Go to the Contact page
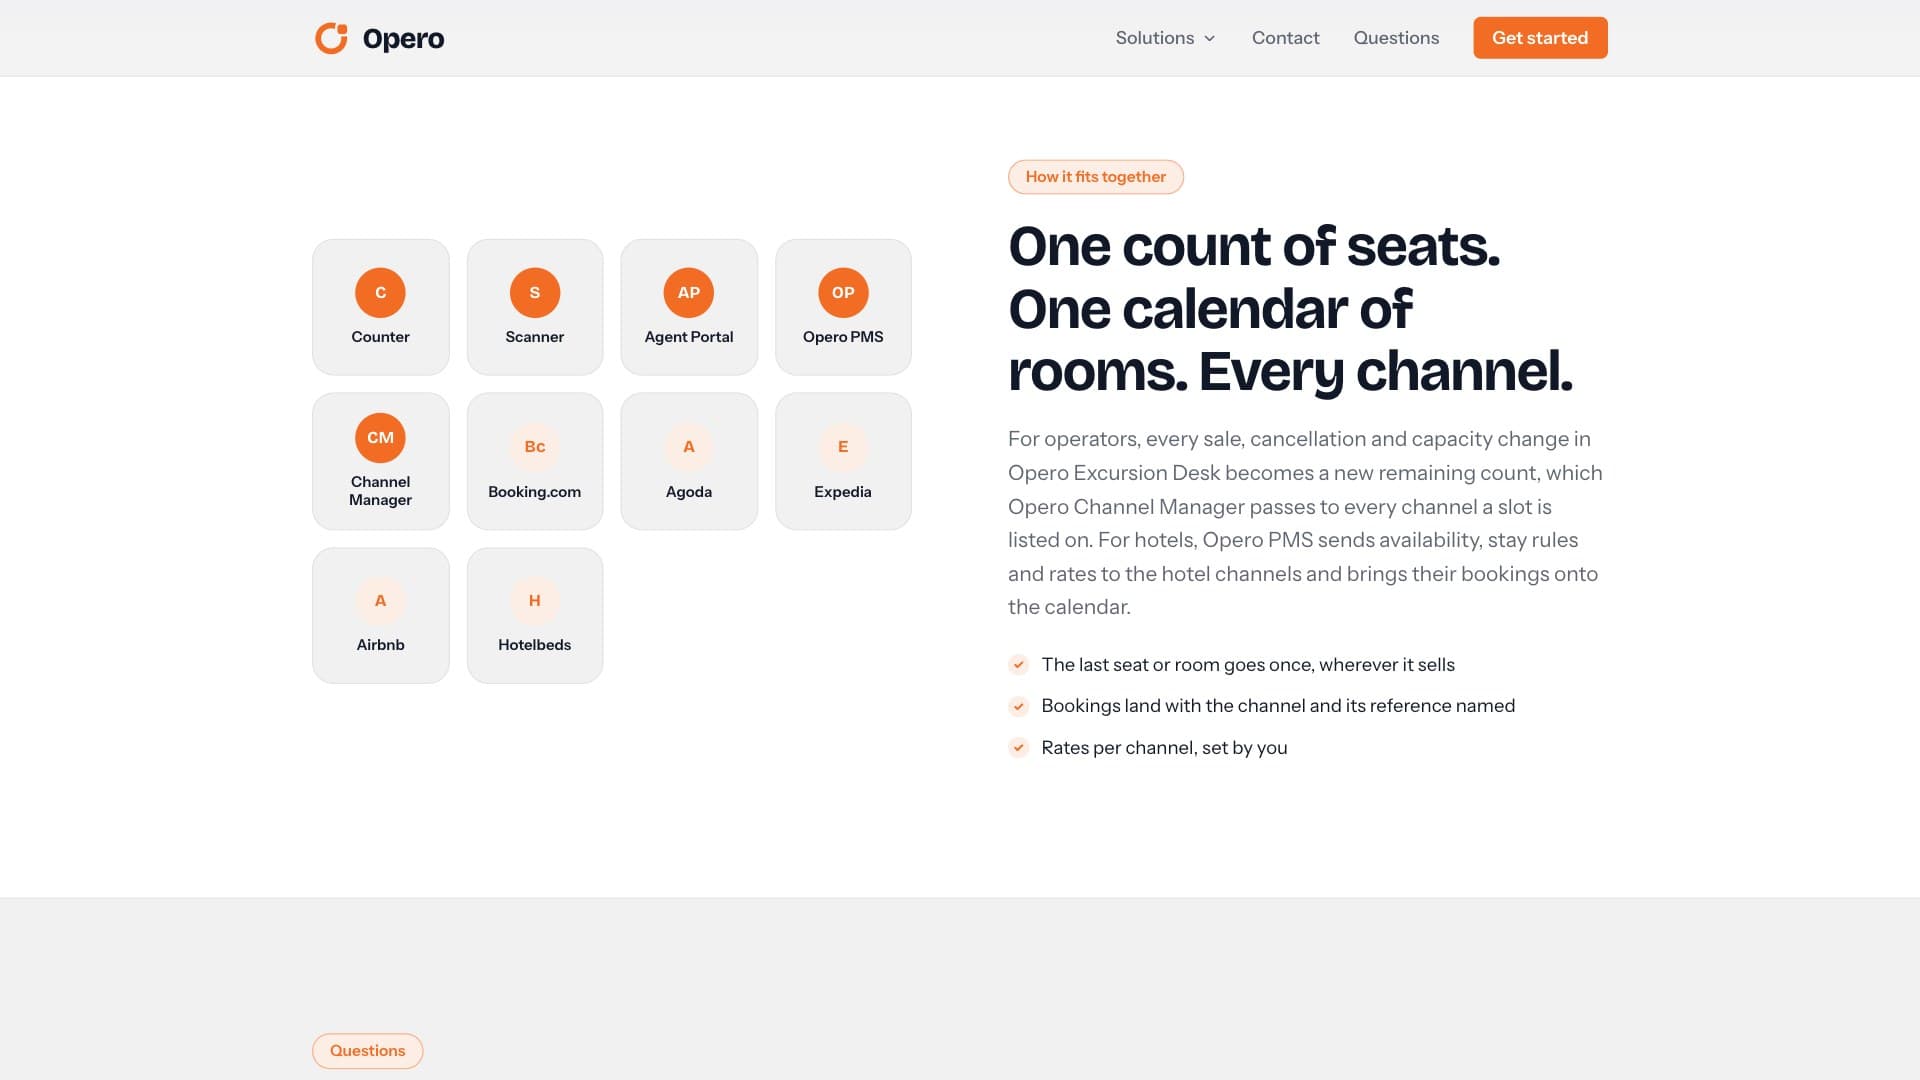 (x=1286, y=38)
